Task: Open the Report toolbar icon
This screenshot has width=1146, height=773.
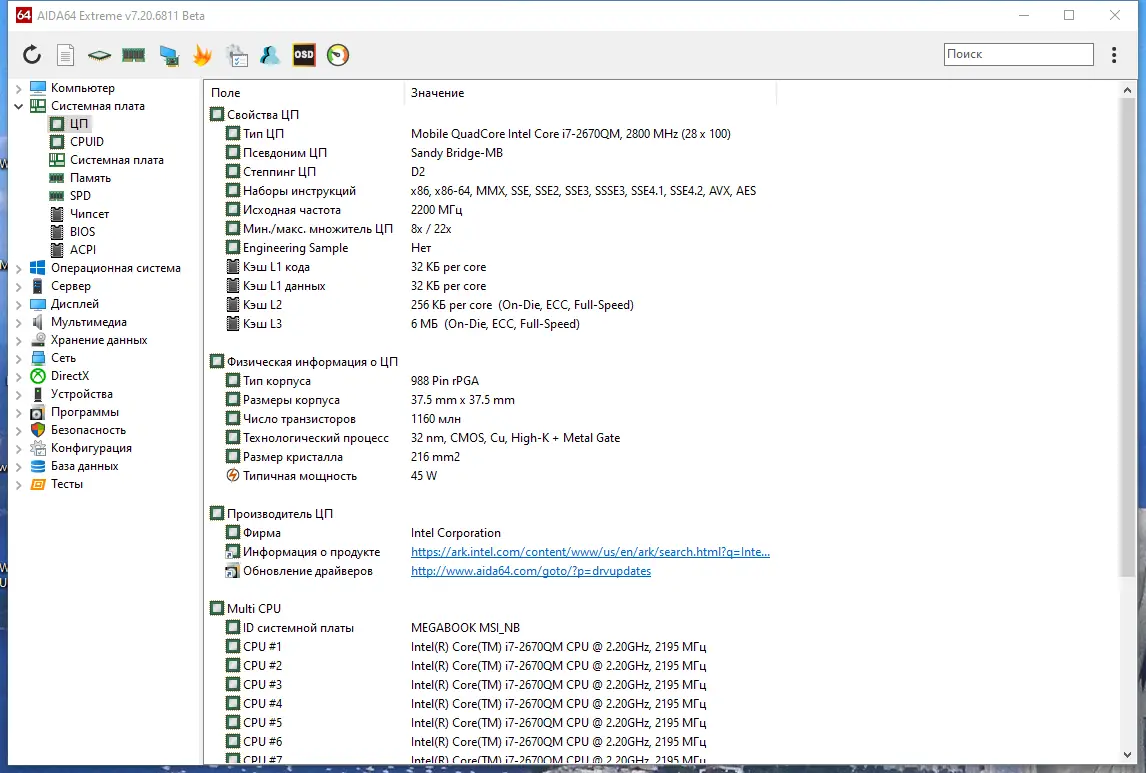Action: 66,55
